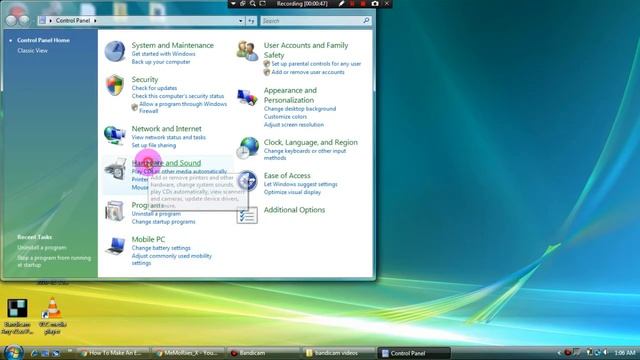Click the Security shield icon

pos(115,85)
